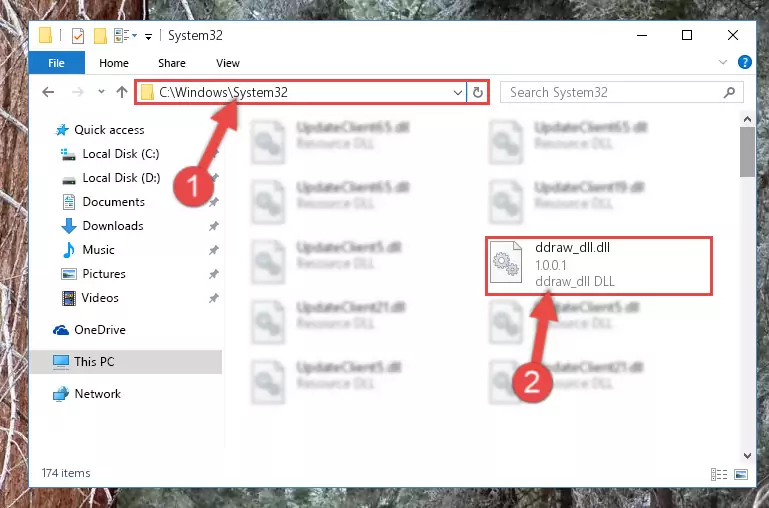Open the address bar history dropdown
The width and height of the screenshot is (769, 508).
click(458, 92)
